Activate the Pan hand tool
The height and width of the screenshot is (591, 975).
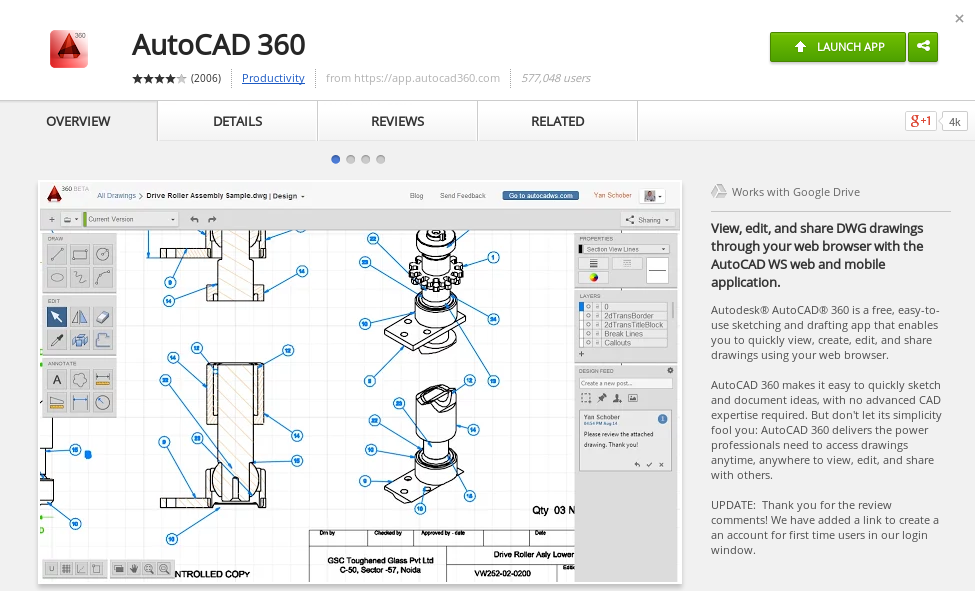(x=133, y=568)
